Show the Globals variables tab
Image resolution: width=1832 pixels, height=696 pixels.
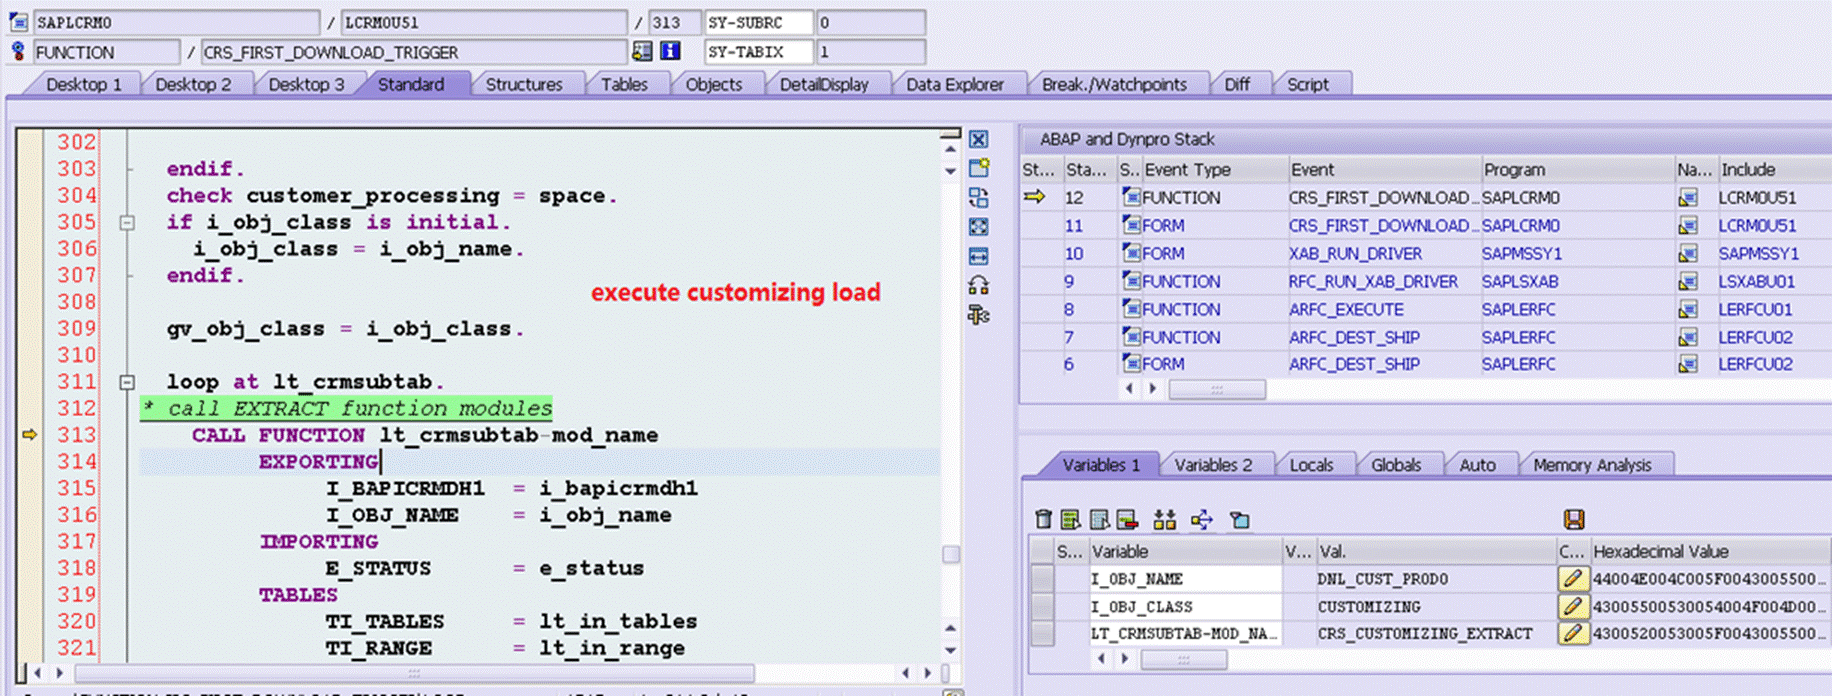(1396, 465)
